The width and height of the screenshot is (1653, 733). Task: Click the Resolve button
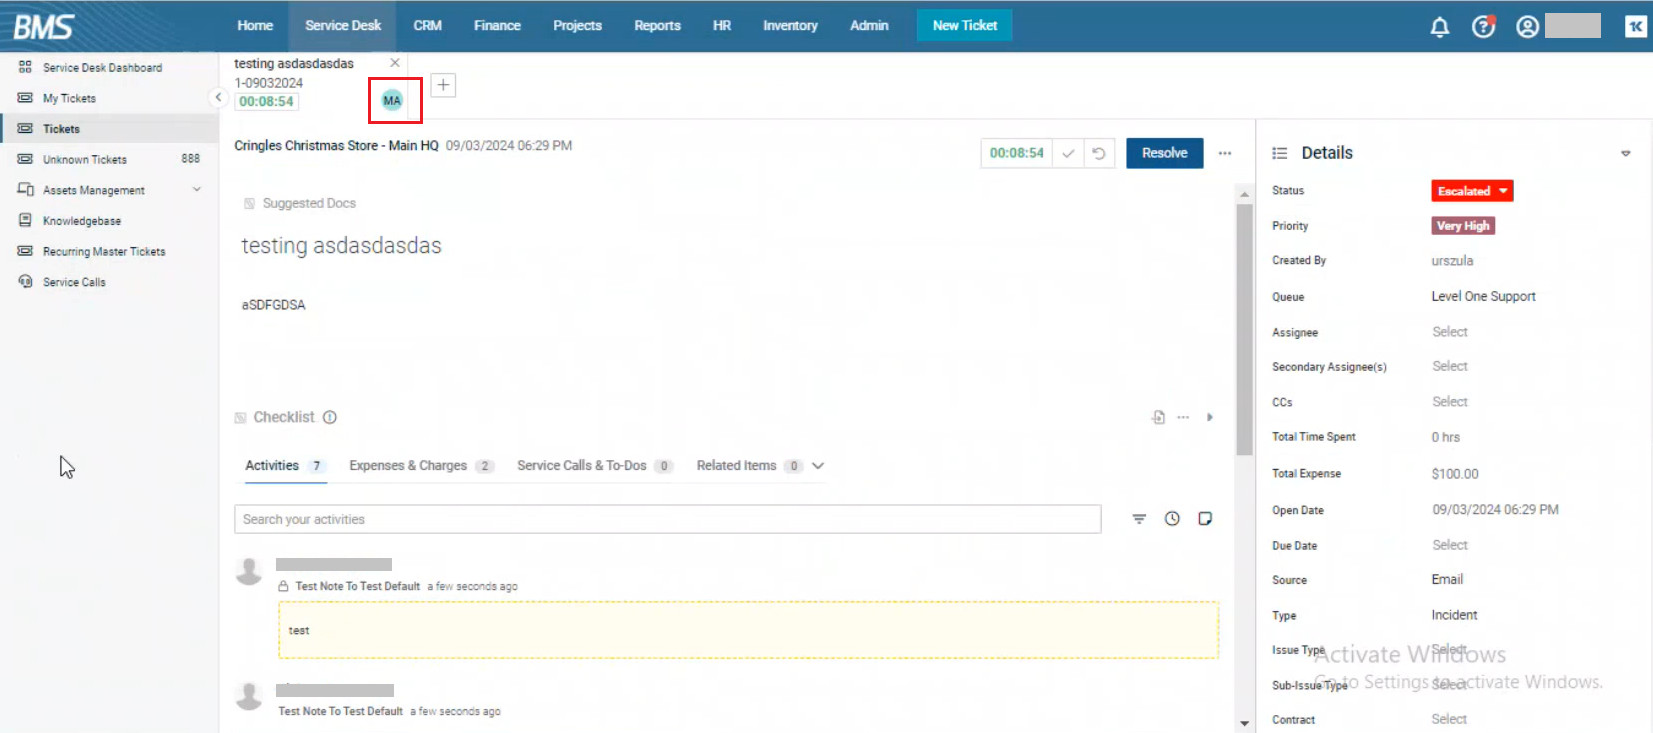click(x=1164, y=153)
